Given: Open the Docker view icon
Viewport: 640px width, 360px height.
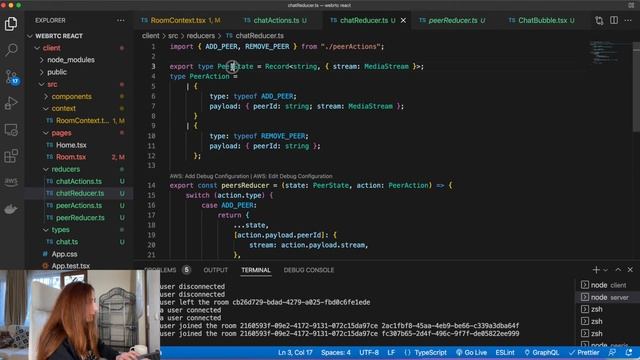Looking at the screenshot, I should click(x=11, y=209).
